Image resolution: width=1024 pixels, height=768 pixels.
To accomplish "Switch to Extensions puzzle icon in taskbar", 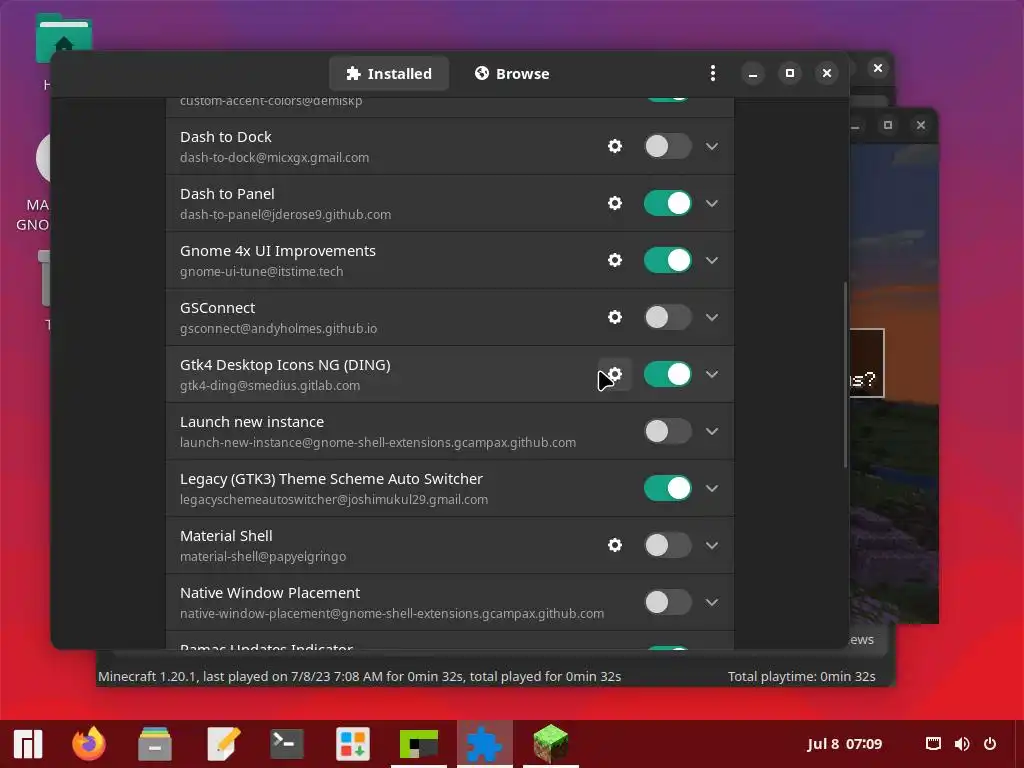I will (485, 743).
